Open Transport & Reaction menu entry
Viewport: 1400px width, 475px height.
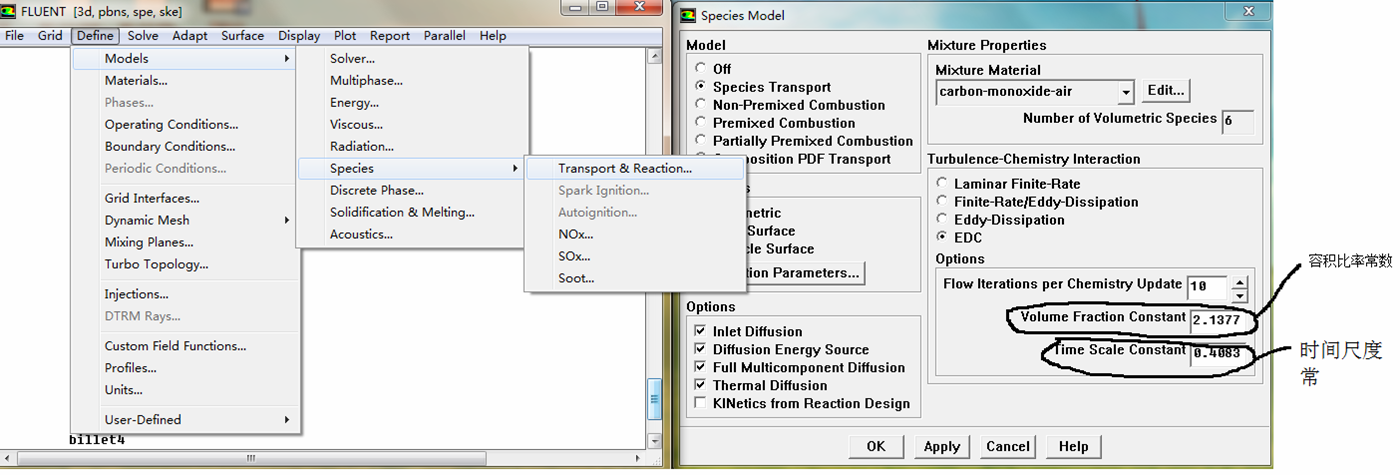click(624, 169)
